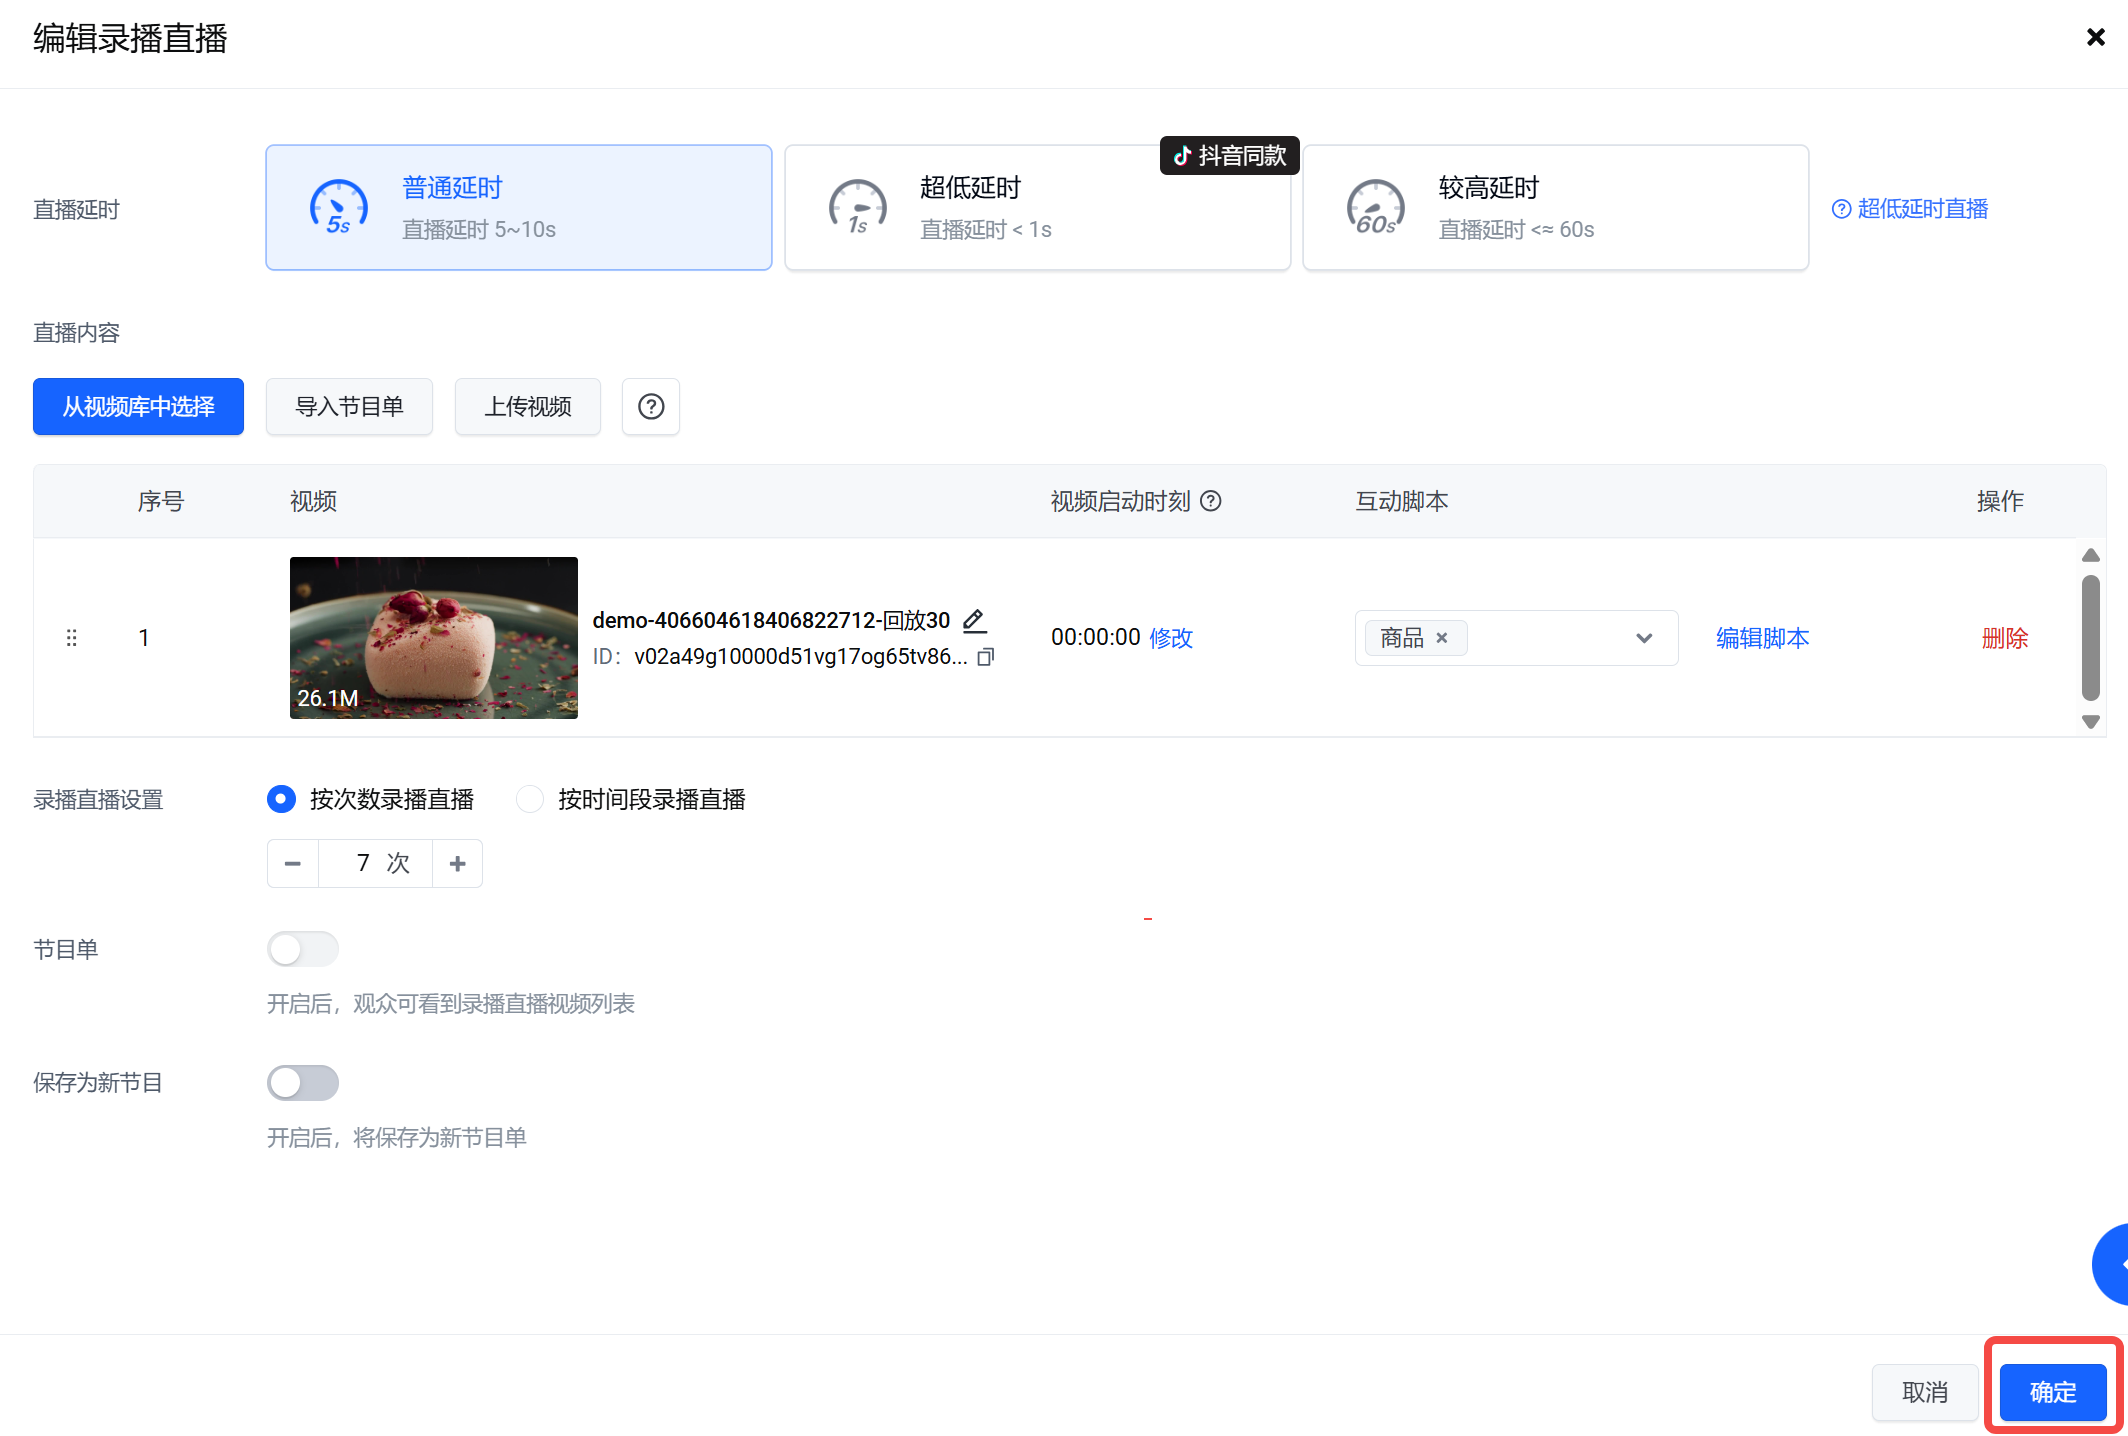Click the minus button to decrease count
The height and width of the screenshot is (1436, 2128).
coord(293,863)
